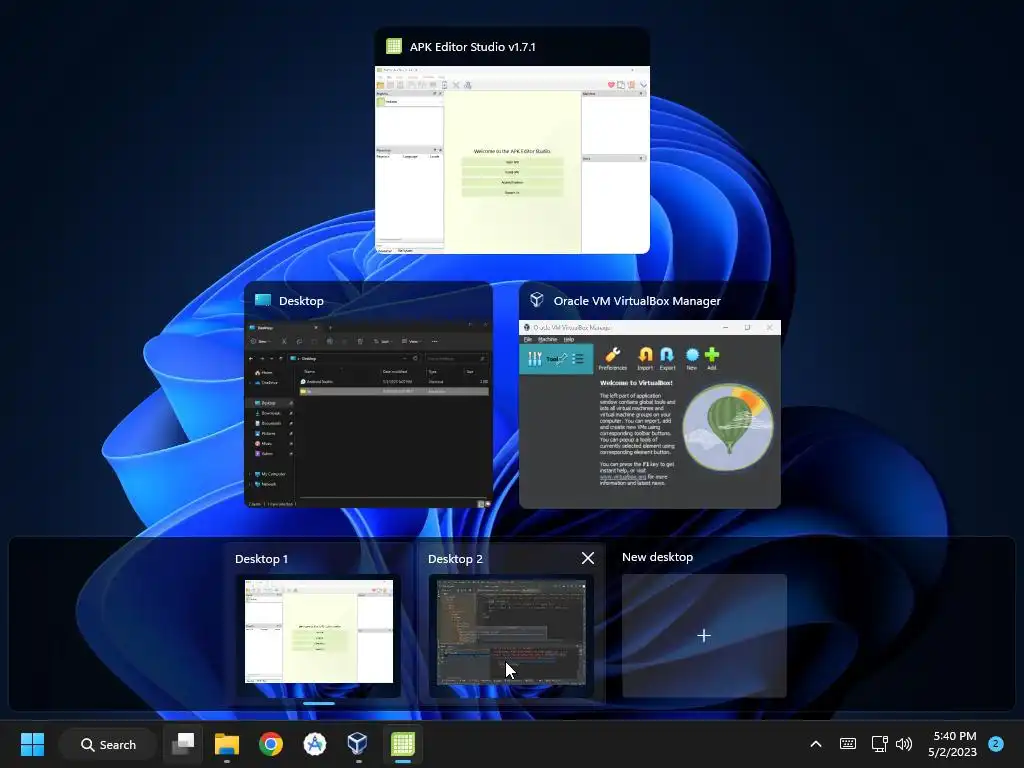
Task: Open File Explorer from the taskbar
Action: pyautogui.click(x=227, y=744)
